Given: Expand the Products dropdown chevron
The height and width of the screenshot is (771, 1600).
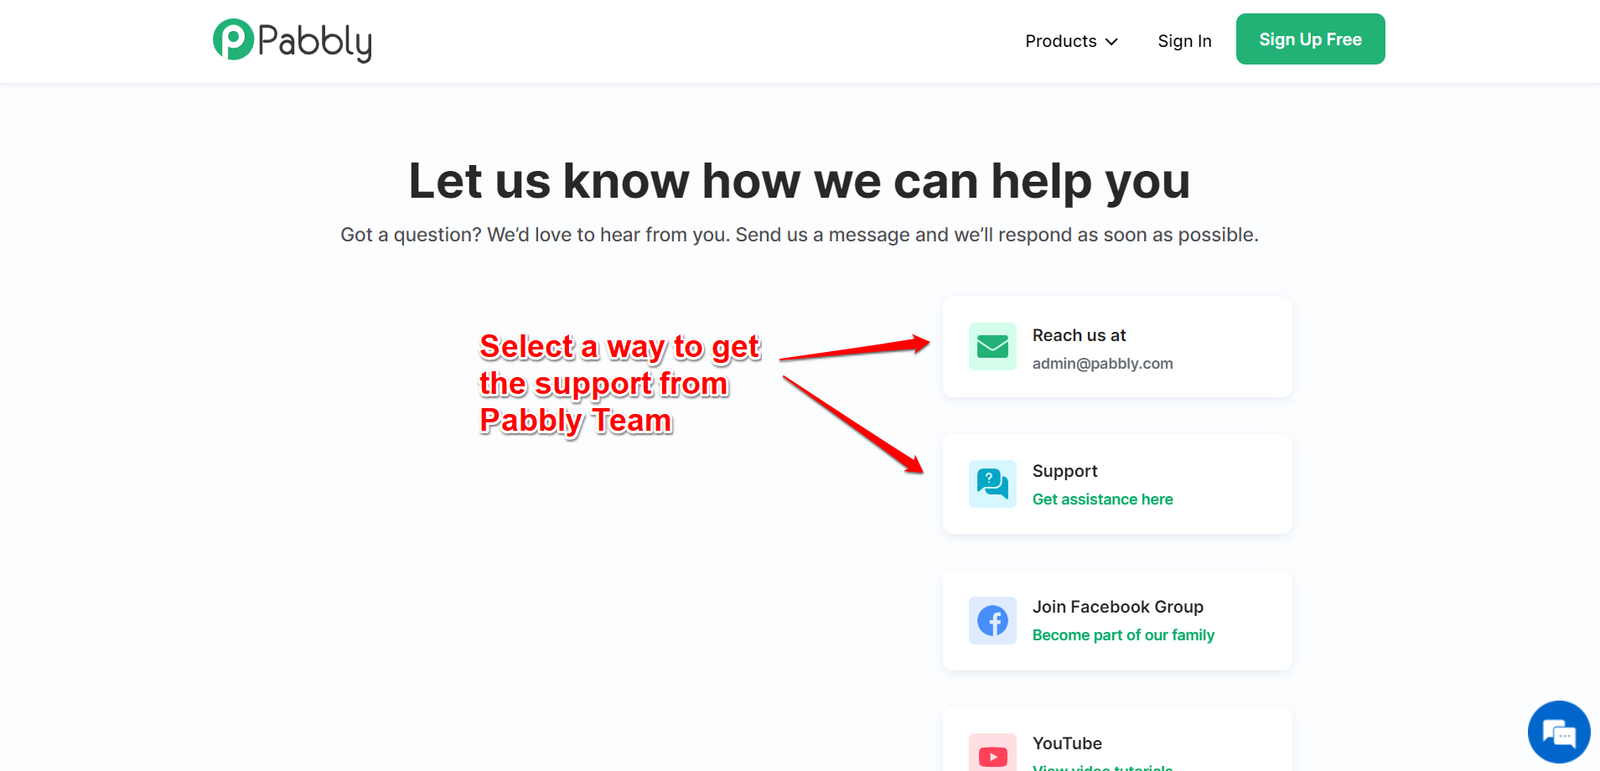Looking at the screenshot, I should [x=1111, y=42].
